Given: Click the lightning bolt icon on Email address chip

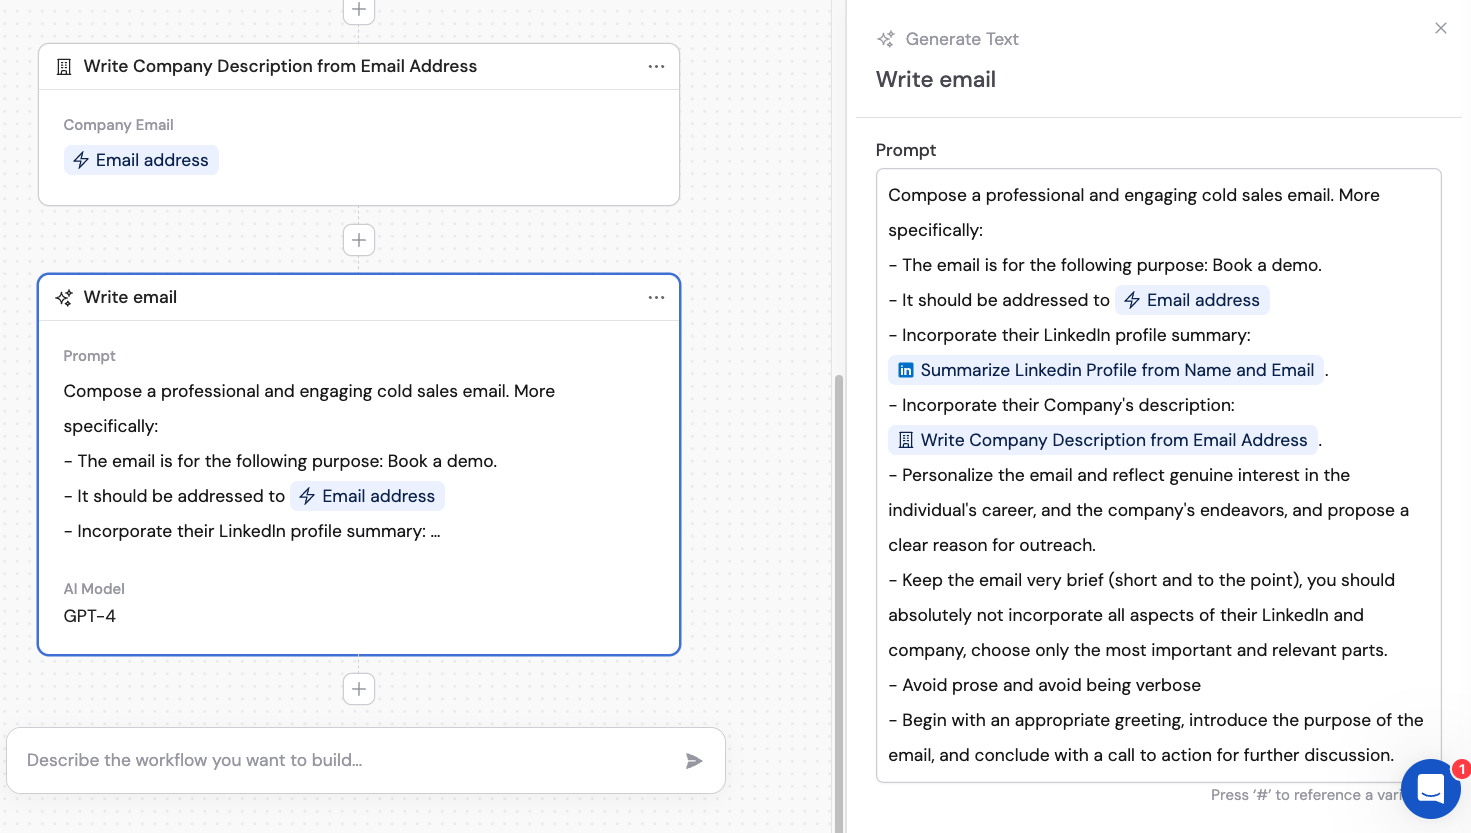Looking at the screenshot, I should coord(81,160).
